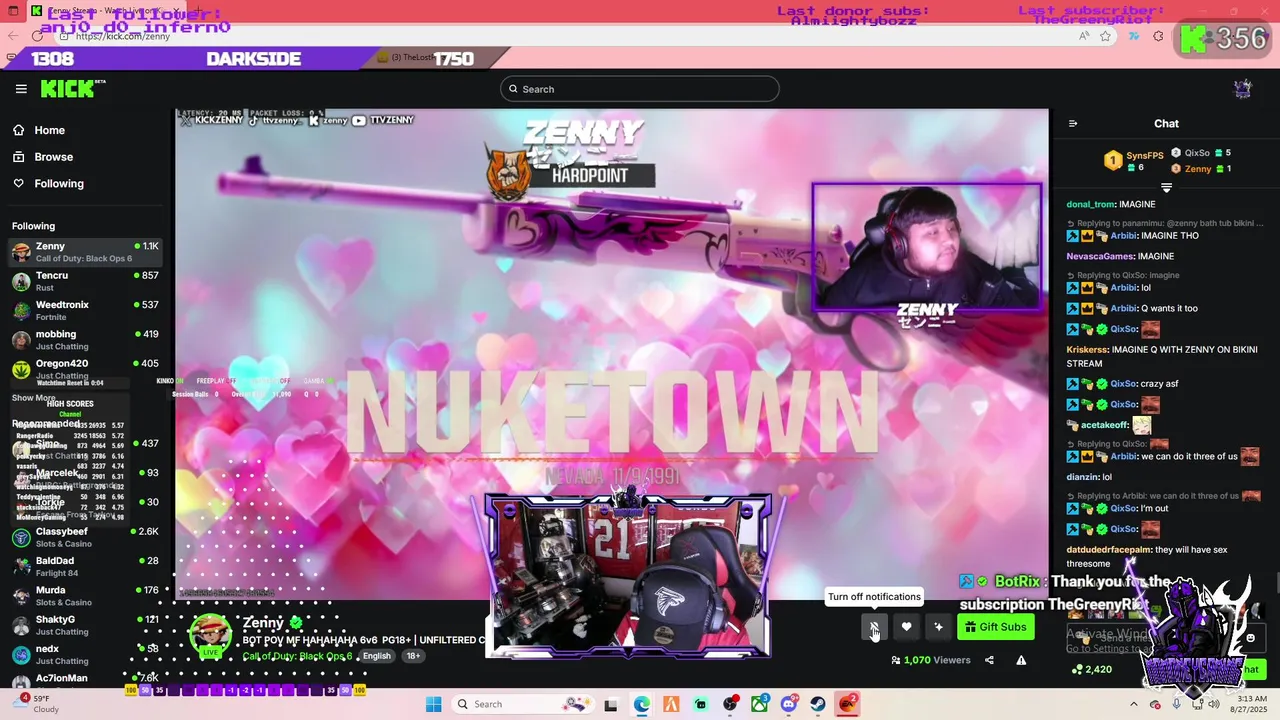Open nedx recommended channel

point(85,655)
